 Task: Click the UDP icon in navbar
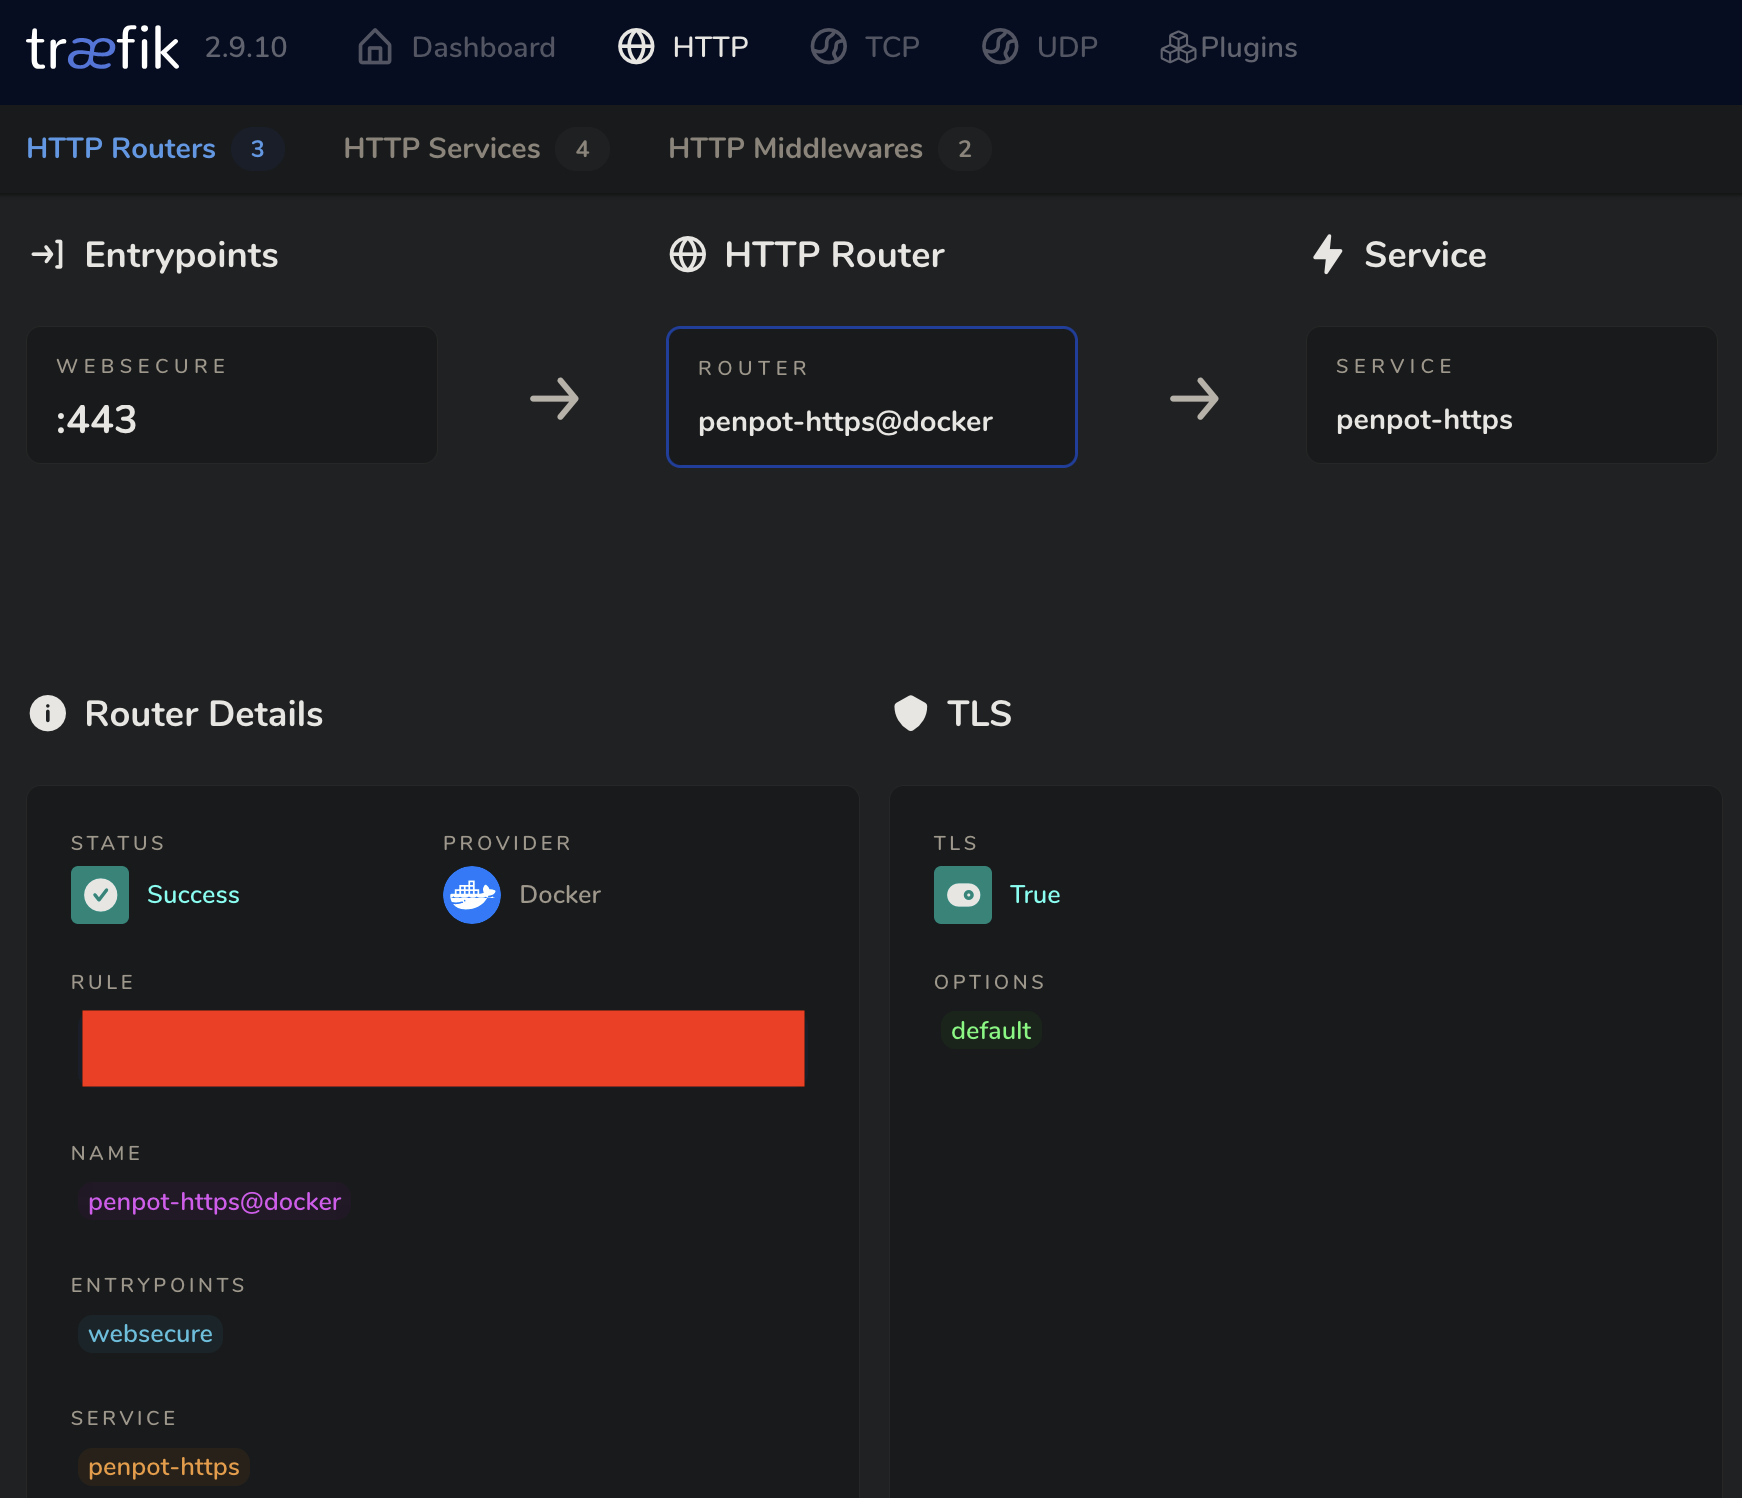[x=1000, y=47]
